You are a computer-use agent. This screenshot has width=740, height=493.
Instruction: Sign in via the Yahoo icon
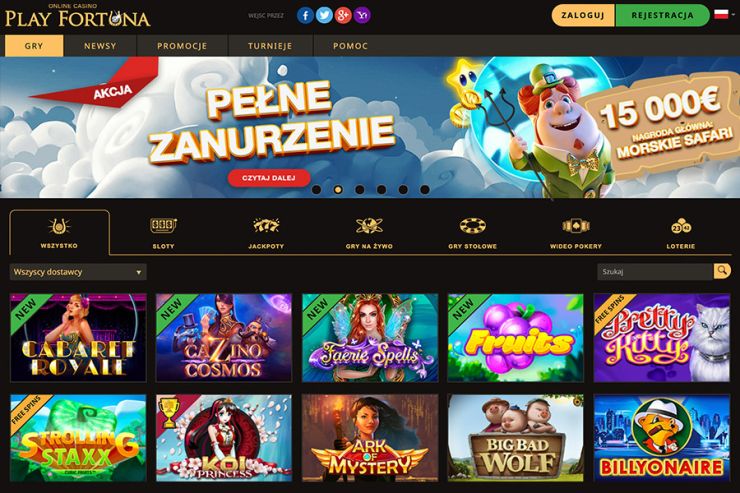pos(362,16)
